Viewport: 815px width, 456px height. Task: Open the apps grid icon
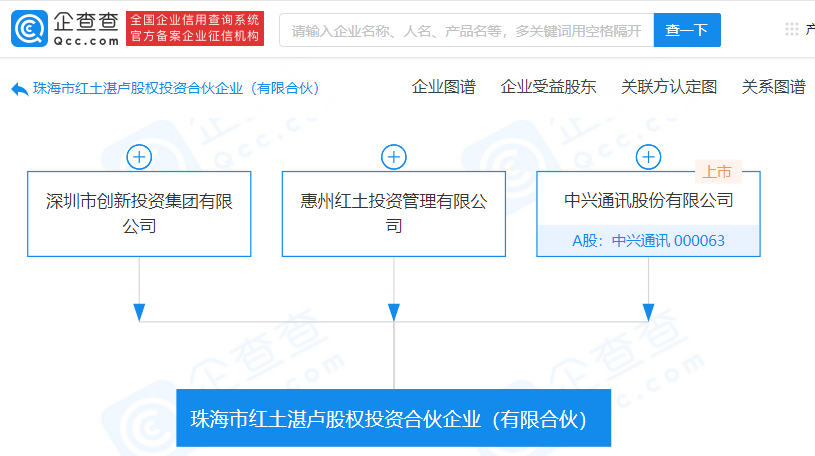tap(792, 29)
